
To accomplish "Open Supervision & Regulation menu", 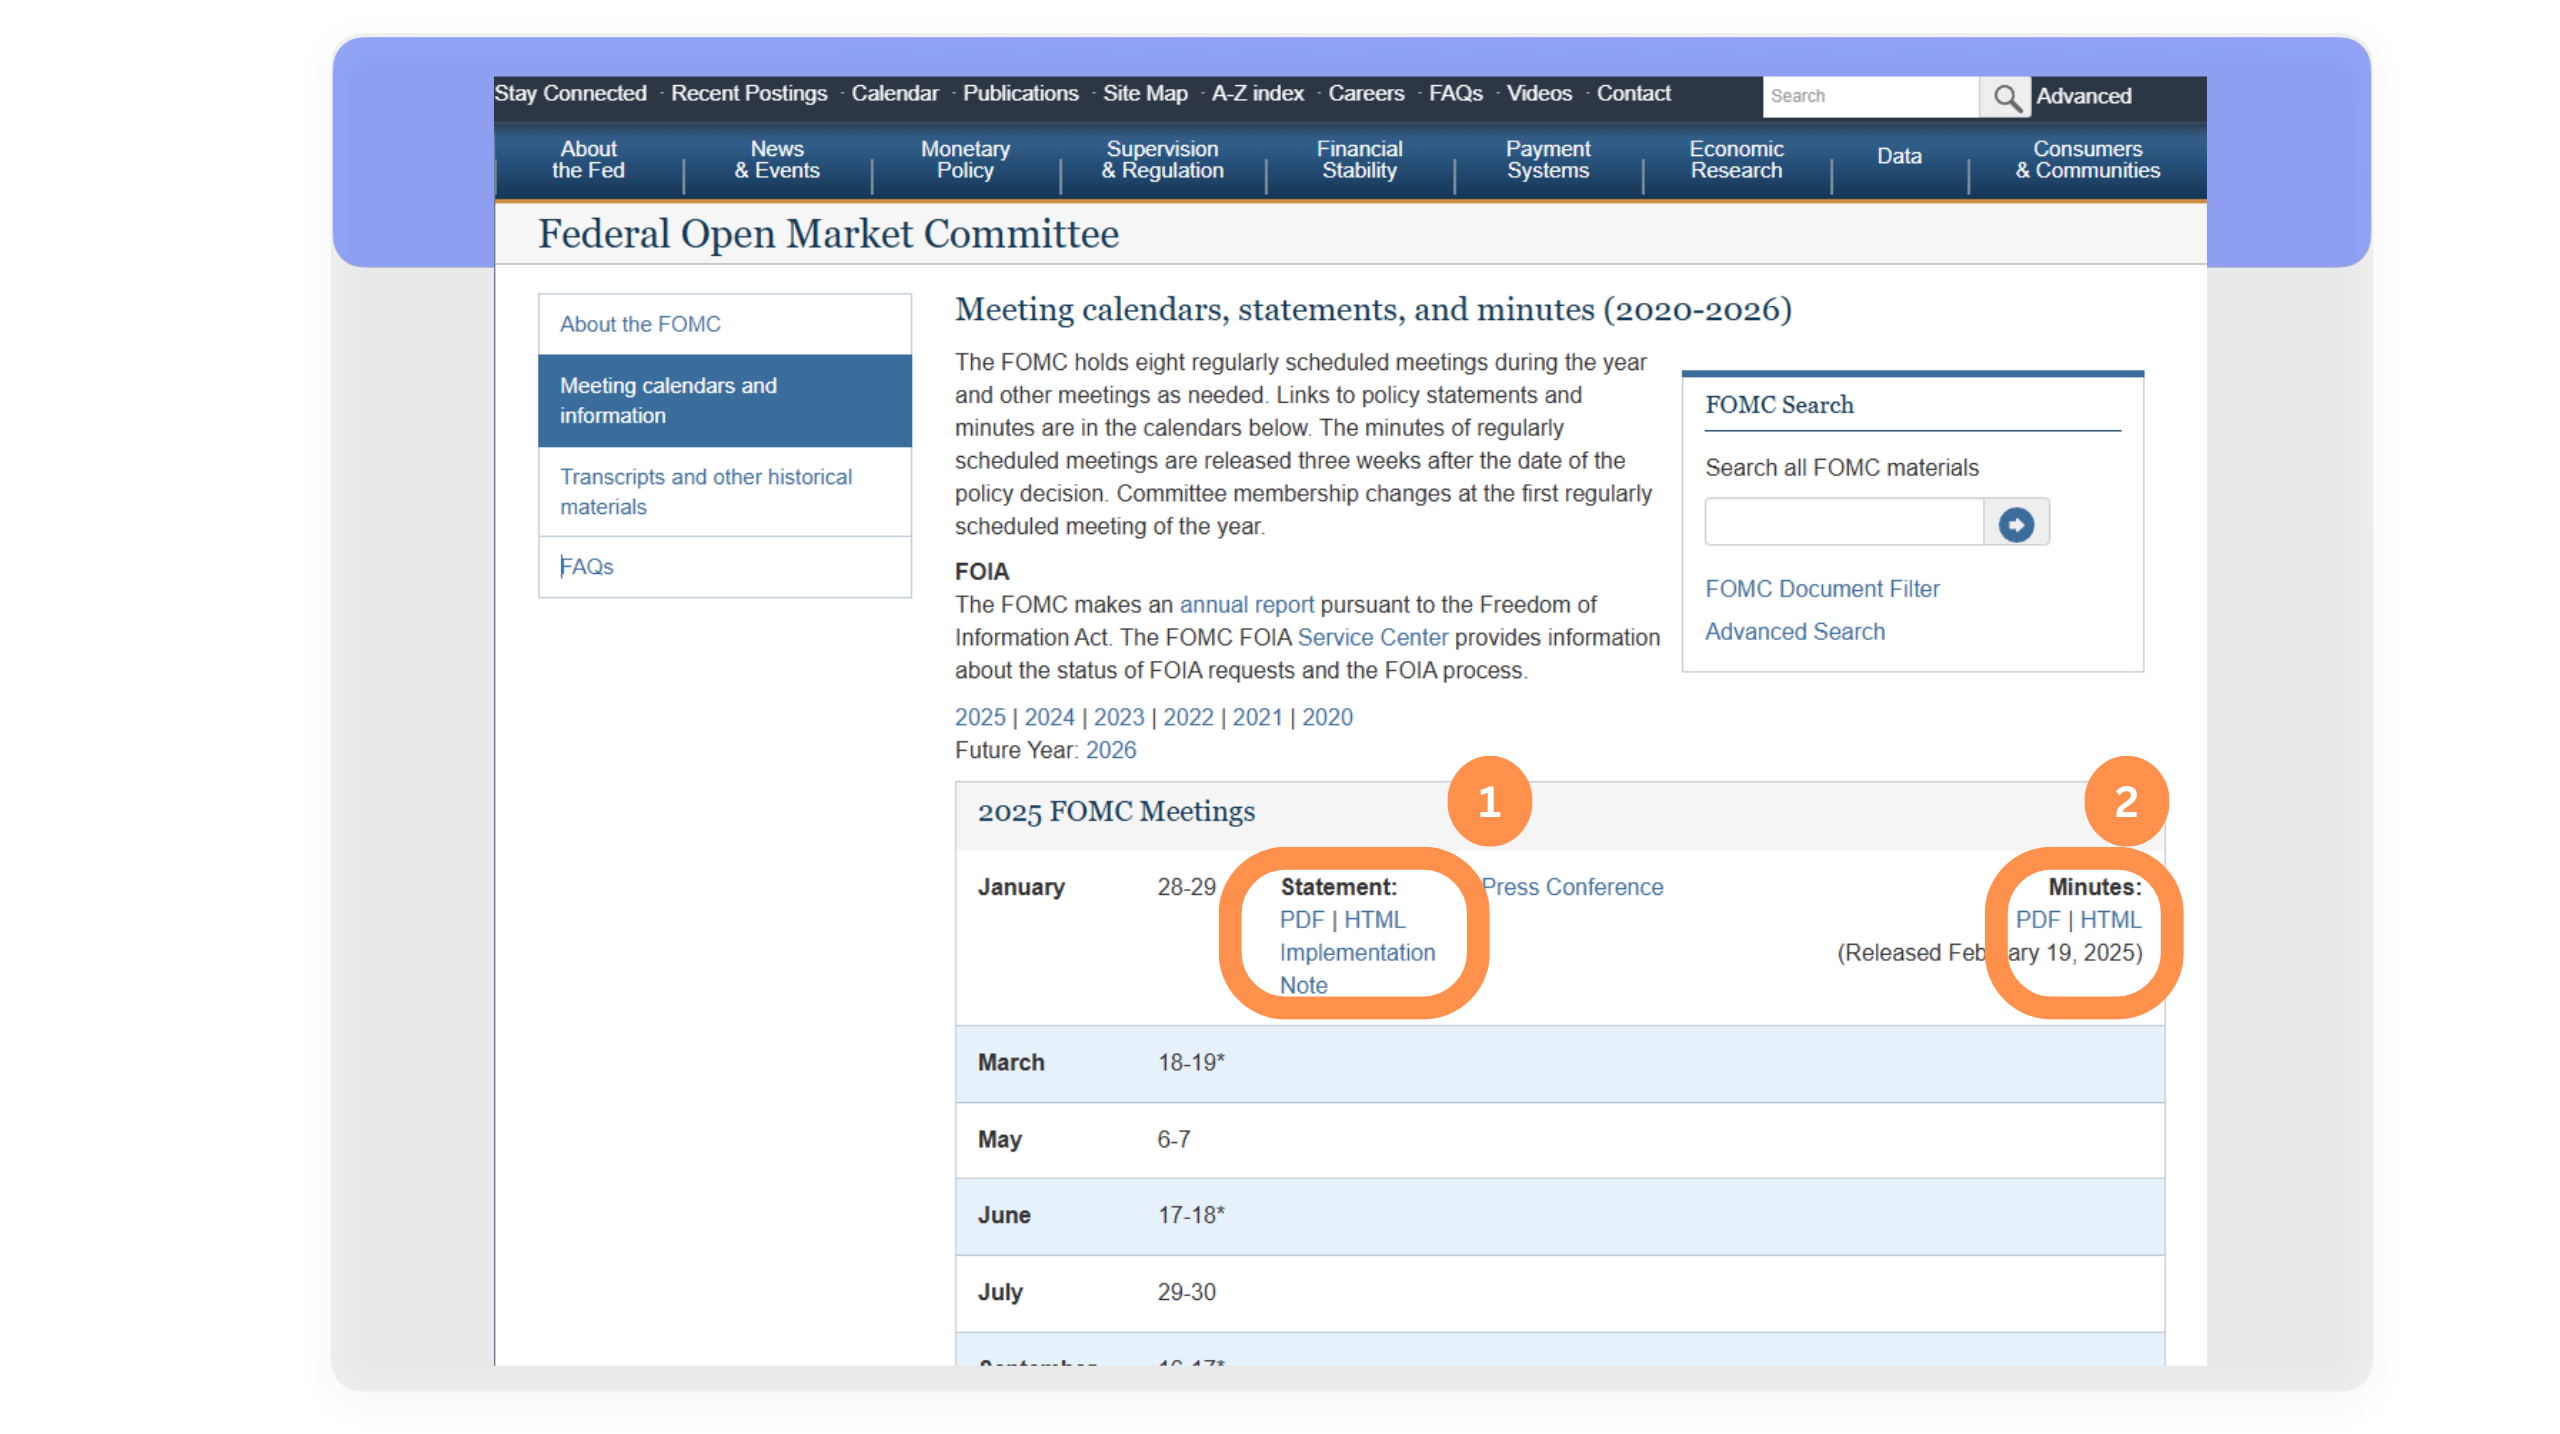I will pos(1162,160).
